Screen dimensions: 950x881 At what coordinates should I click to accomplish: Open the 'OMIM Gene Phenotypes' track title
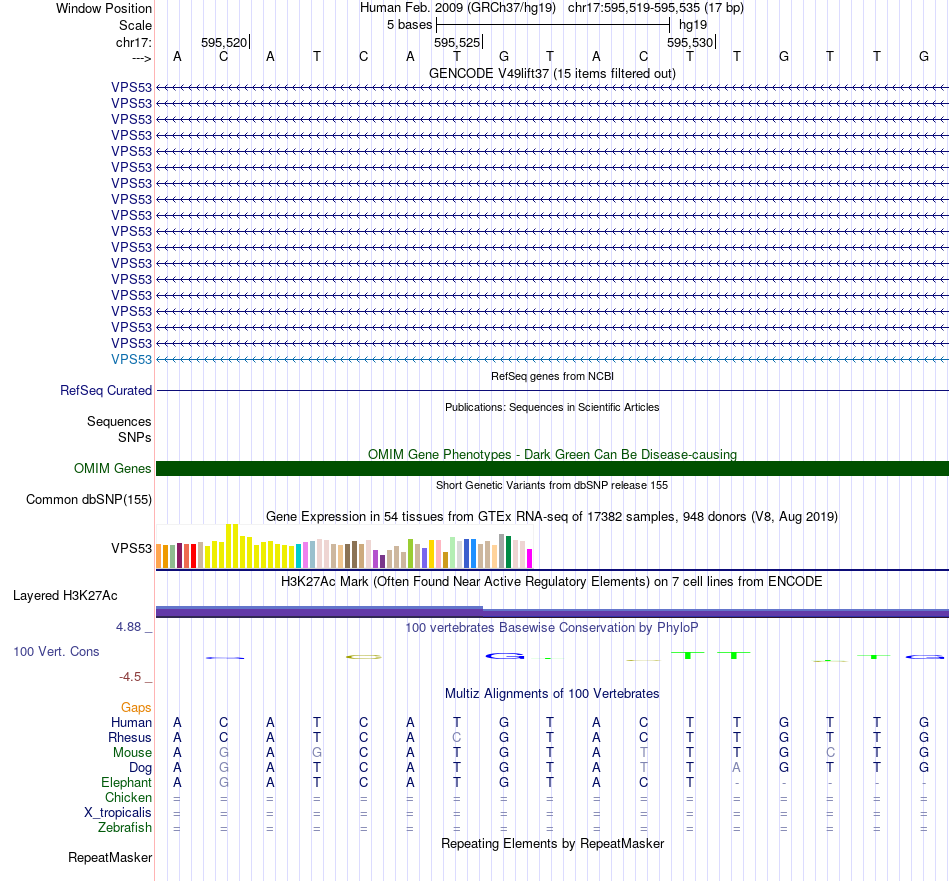pyautogui.click(x=552, y=454)
